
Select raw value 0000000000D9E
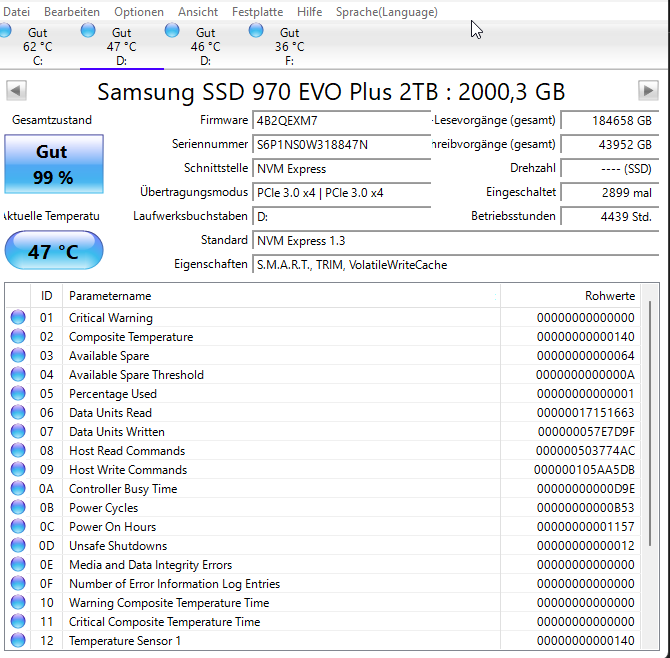[x=585, y=489]
